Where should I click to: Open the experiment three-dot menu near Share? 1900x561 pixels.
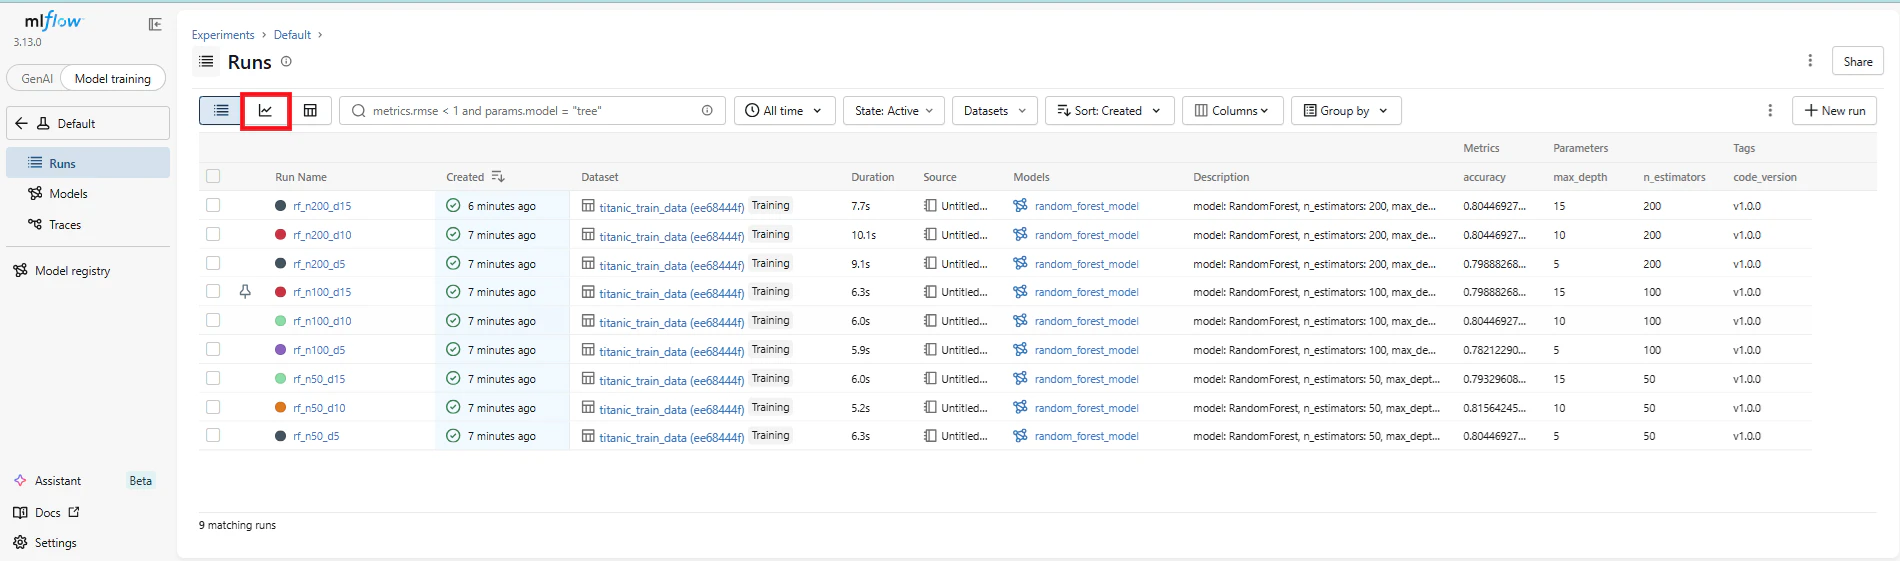pos(1810,61)
